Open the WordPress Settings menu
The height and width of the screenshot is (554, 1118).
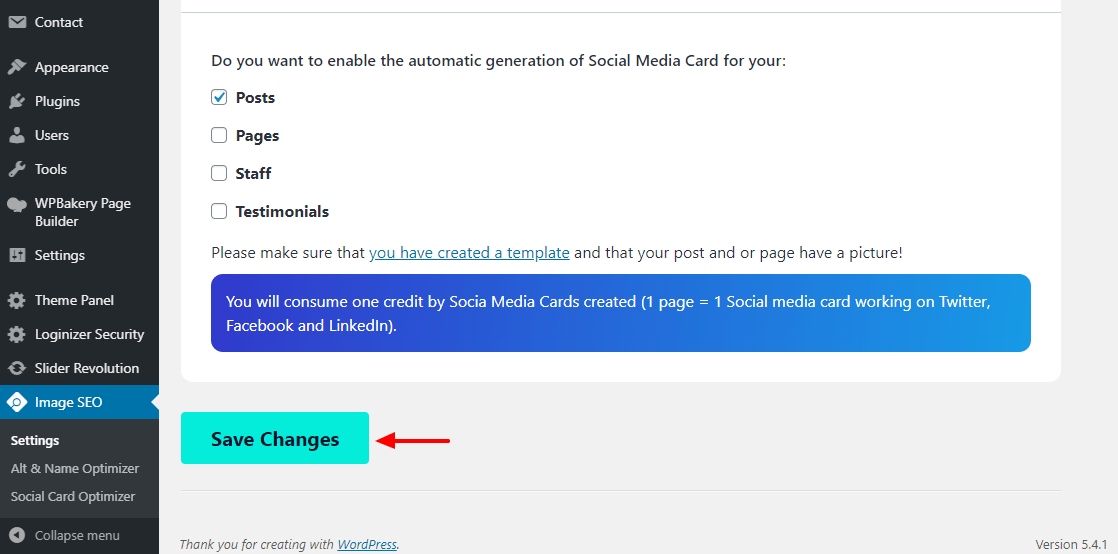pyautogui.click(x=79, y=255)
